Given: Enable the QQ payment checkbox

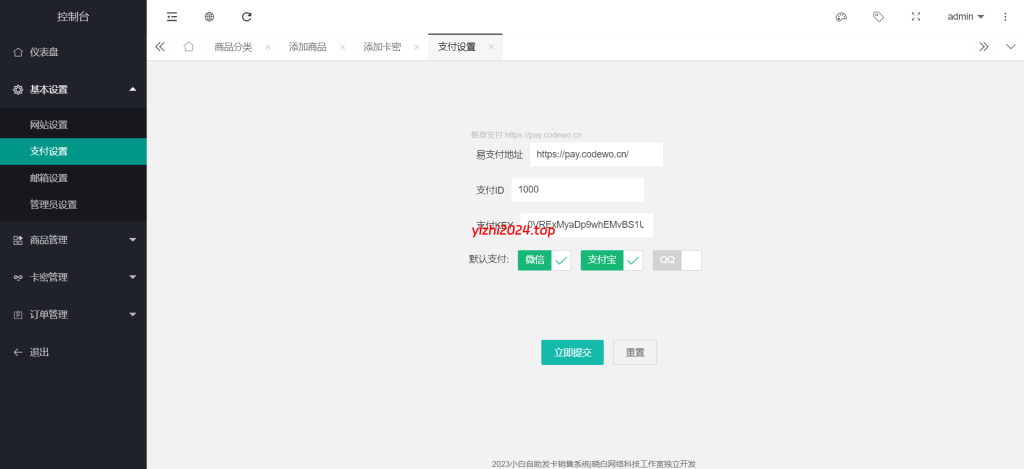Looking at the screenshot, I should coord(677,260).
